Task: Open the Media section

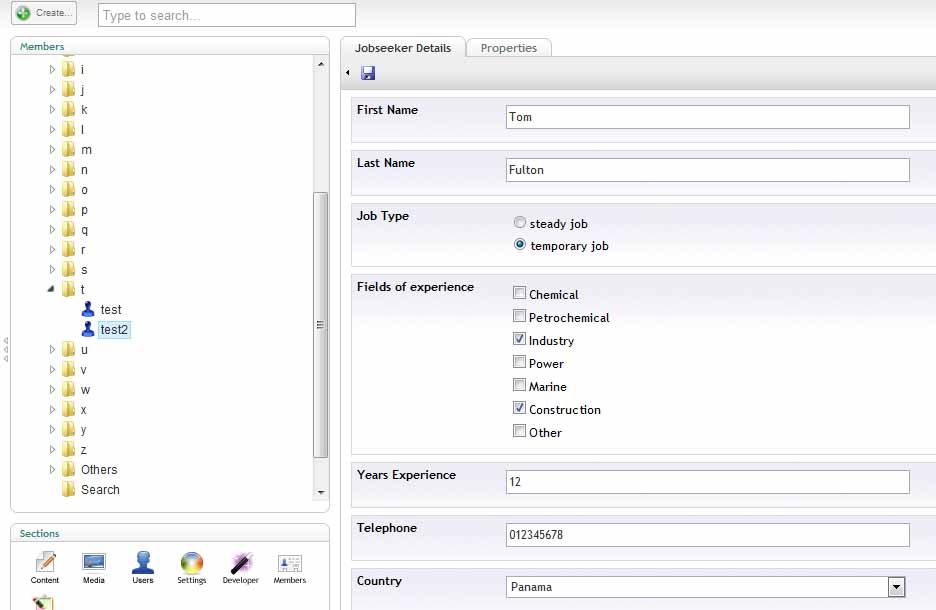Action: pos(94,567)
